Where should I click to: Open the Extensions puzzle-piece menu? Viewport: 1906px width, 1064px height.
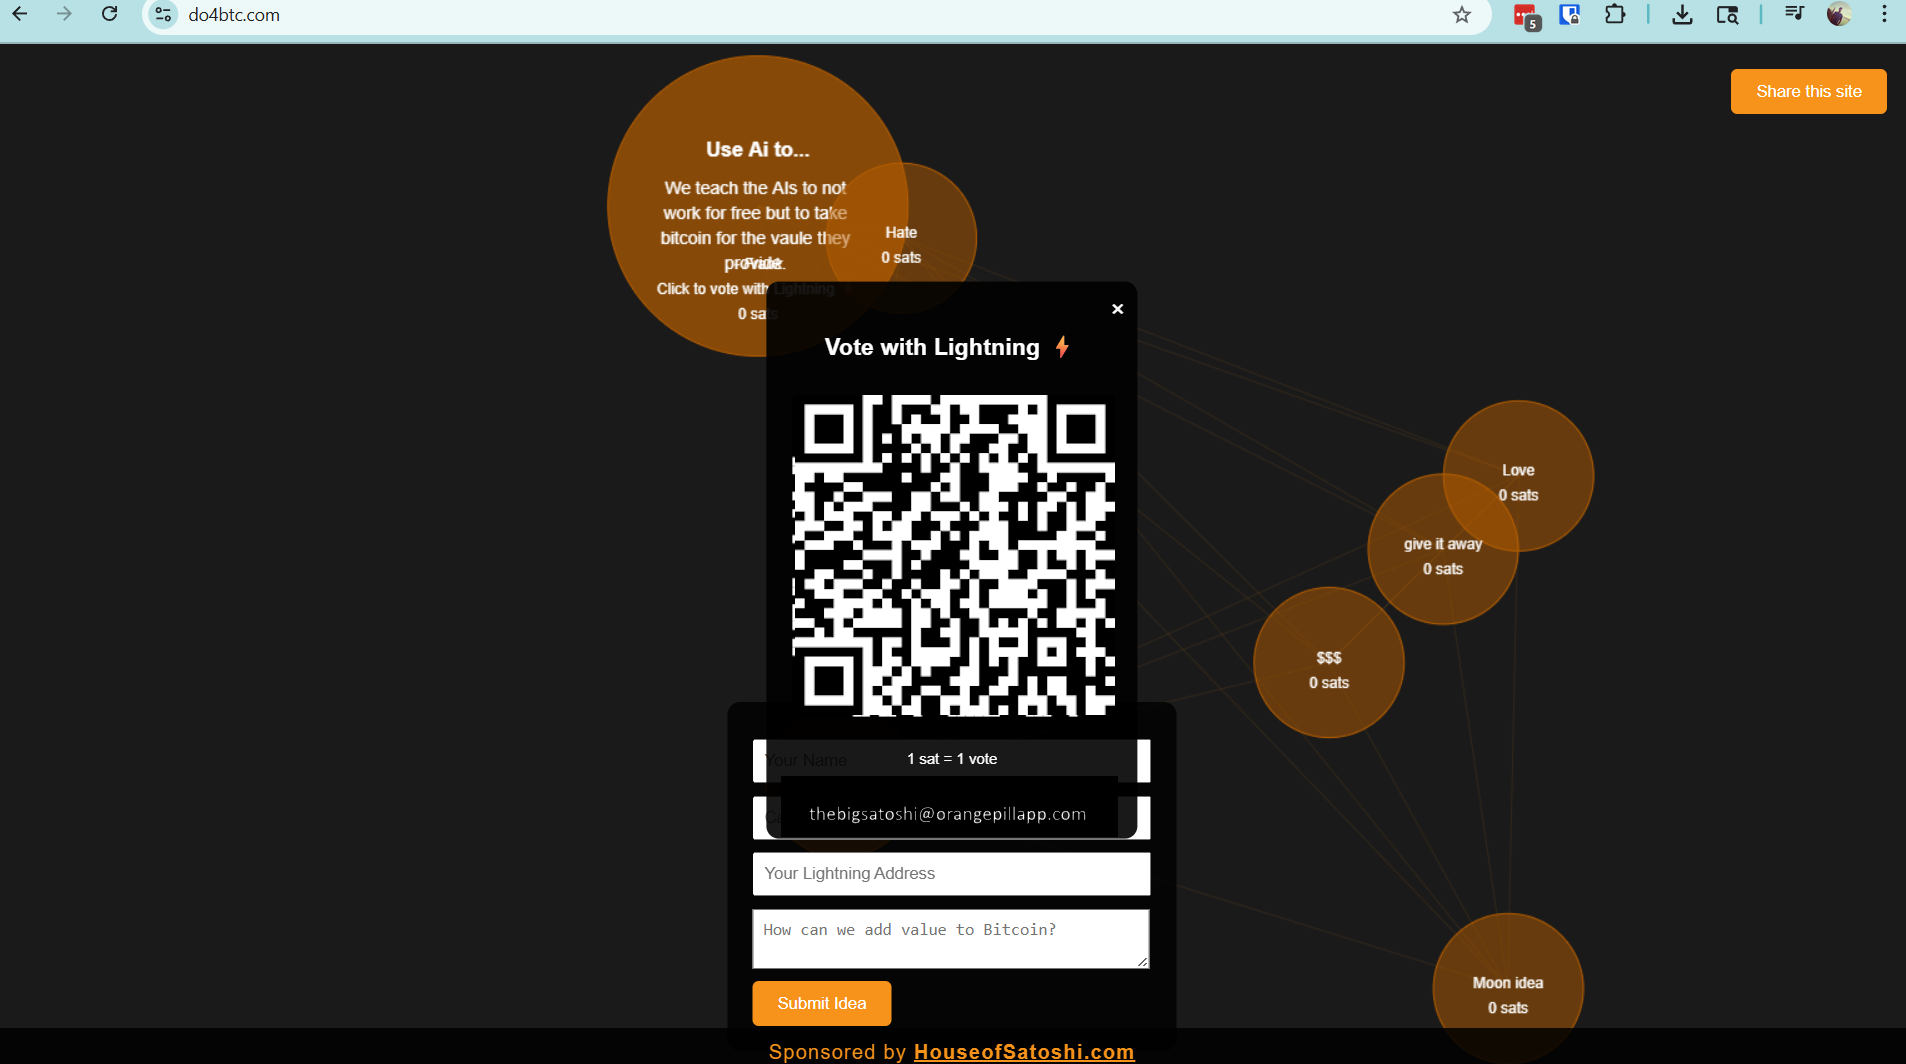[x=1615, y=15]
